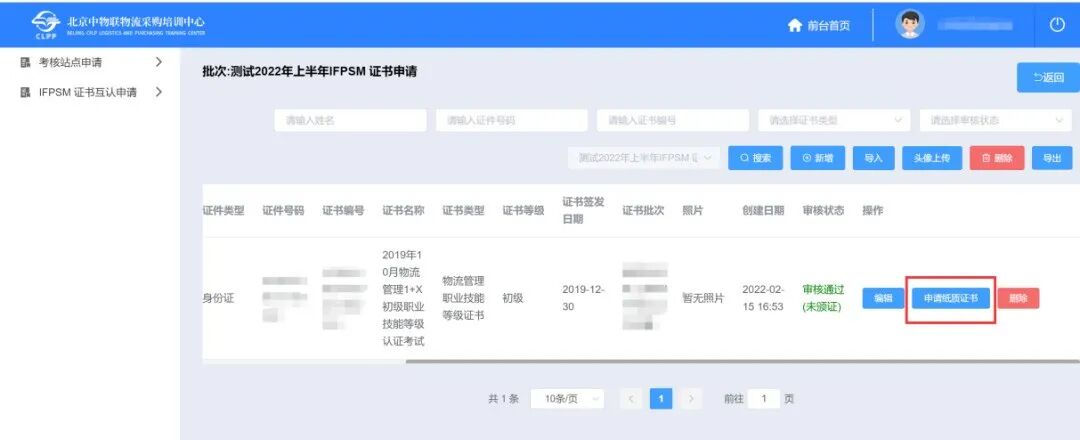The width and height of the screenshot is (1080, 440).
Task: Click the 审核状态 column header
Action: pos(823,211)
